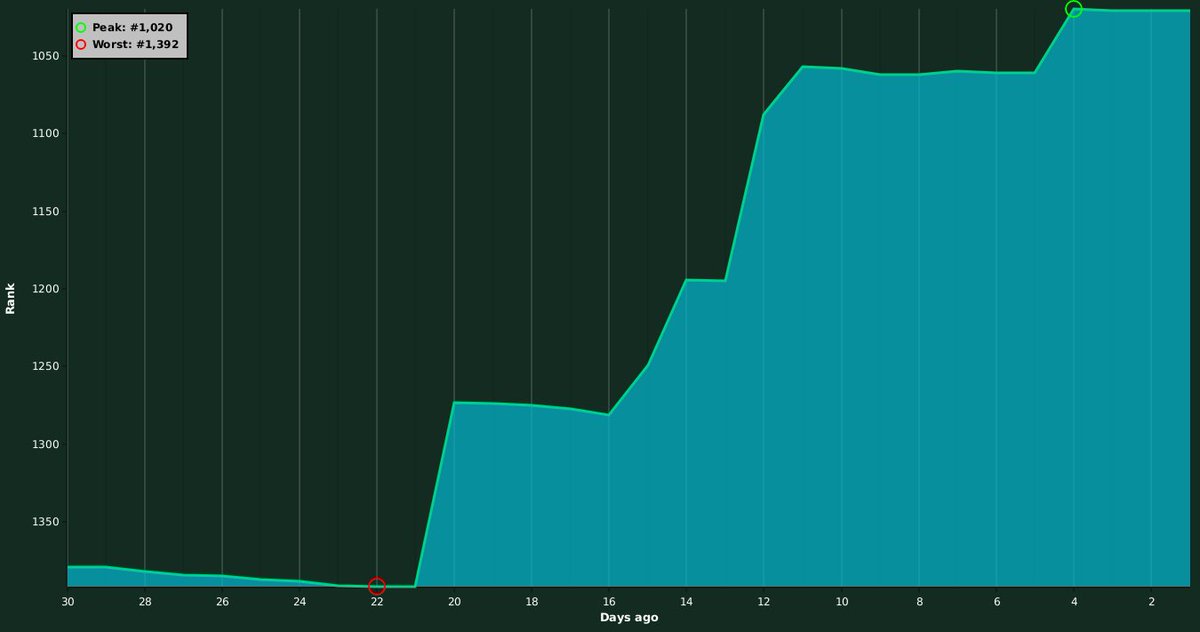Click the 'Peak: #1,020' legend entry
Image resolution: width=1200 pixels, height=632 pixels.
point(125,28)
